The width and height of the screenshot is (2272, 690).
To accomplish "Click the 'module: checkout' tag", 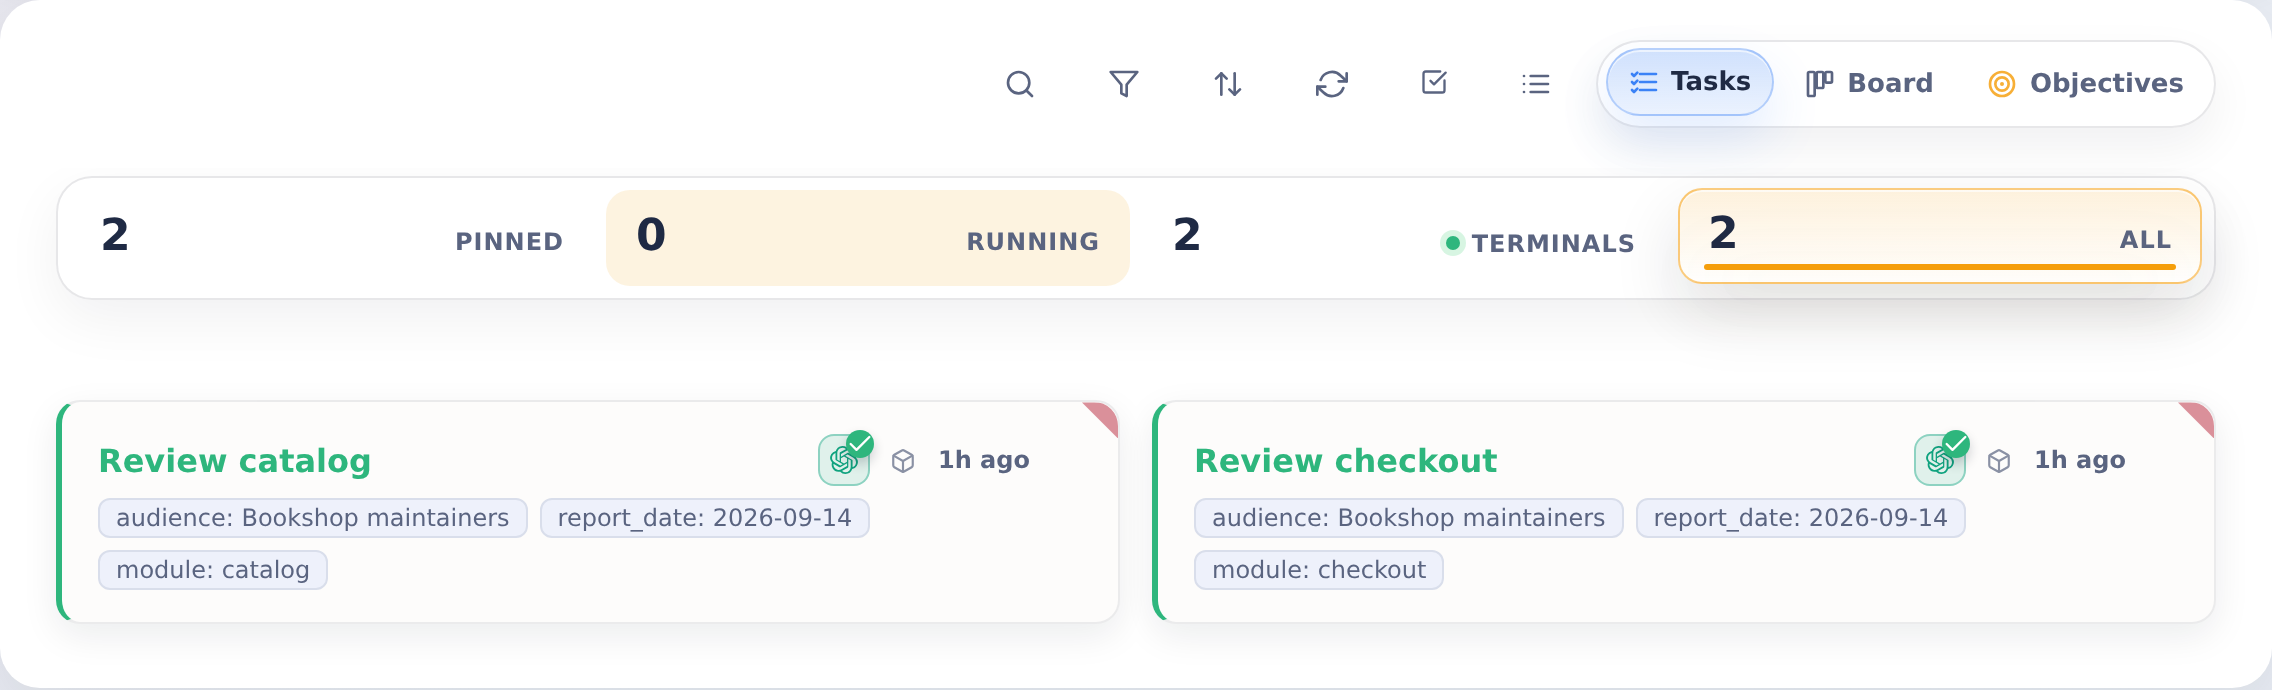I will 1319,570.
